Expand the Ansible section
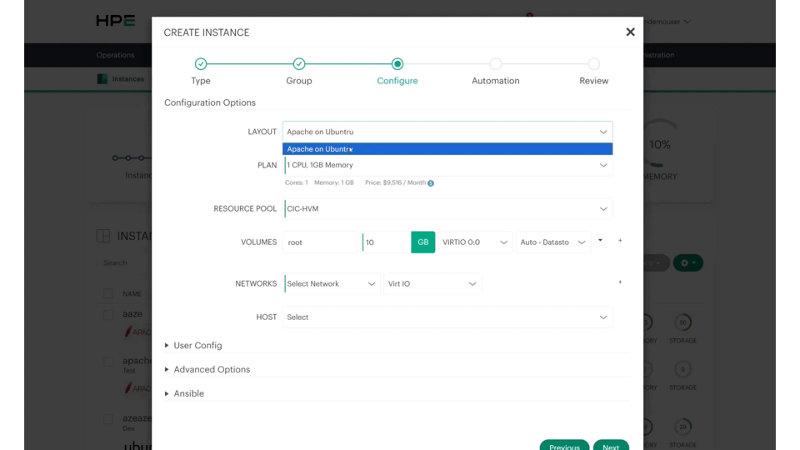Viewport: 800px width, 450px height. (x=184, y=393)
